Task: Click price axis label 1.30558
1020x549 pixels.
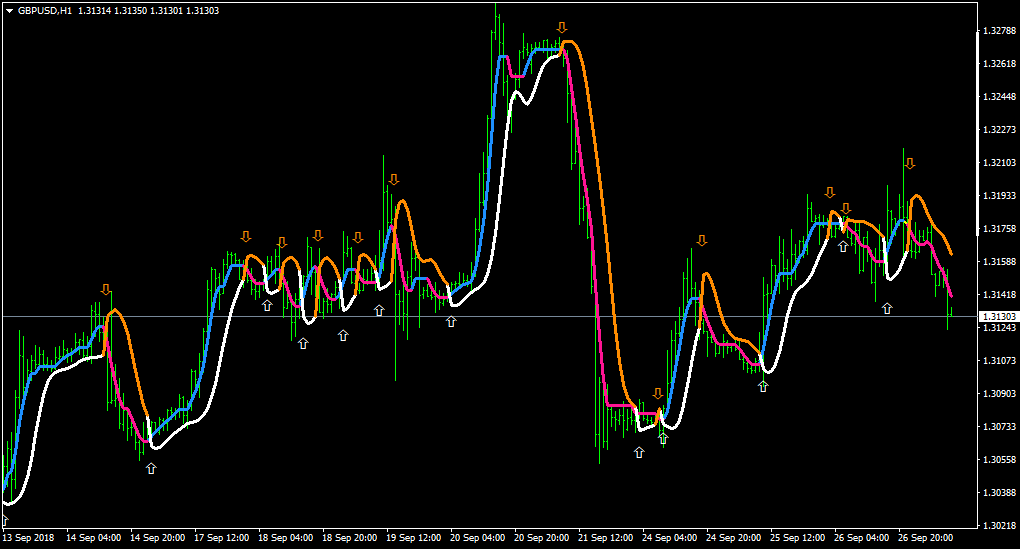Action: (x=1000, y=459)
